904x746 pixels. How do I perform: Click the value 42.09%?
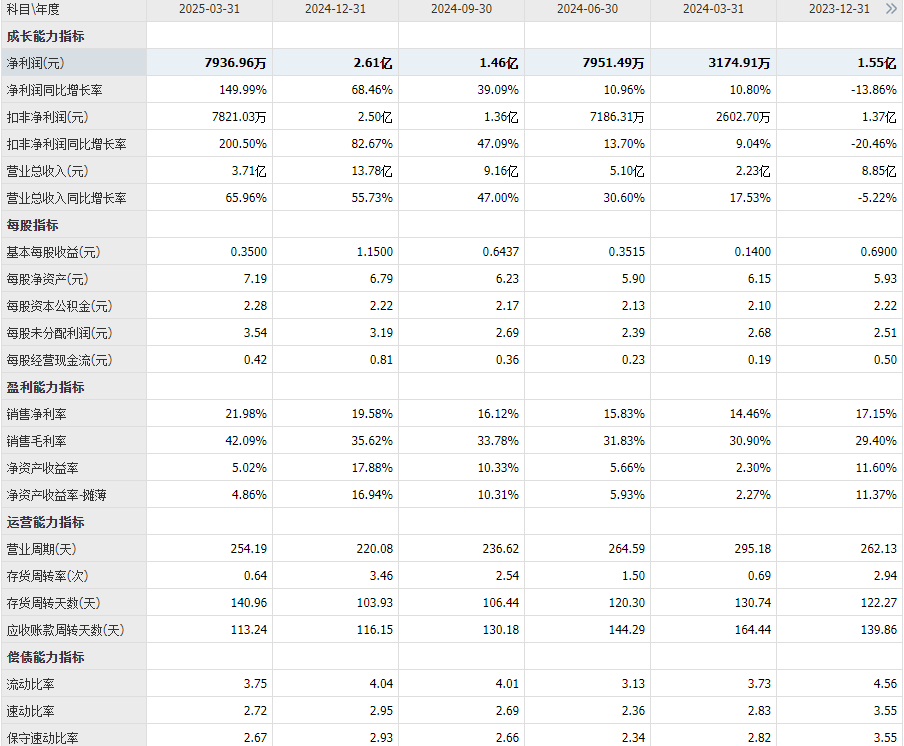(x=246, y=441)
